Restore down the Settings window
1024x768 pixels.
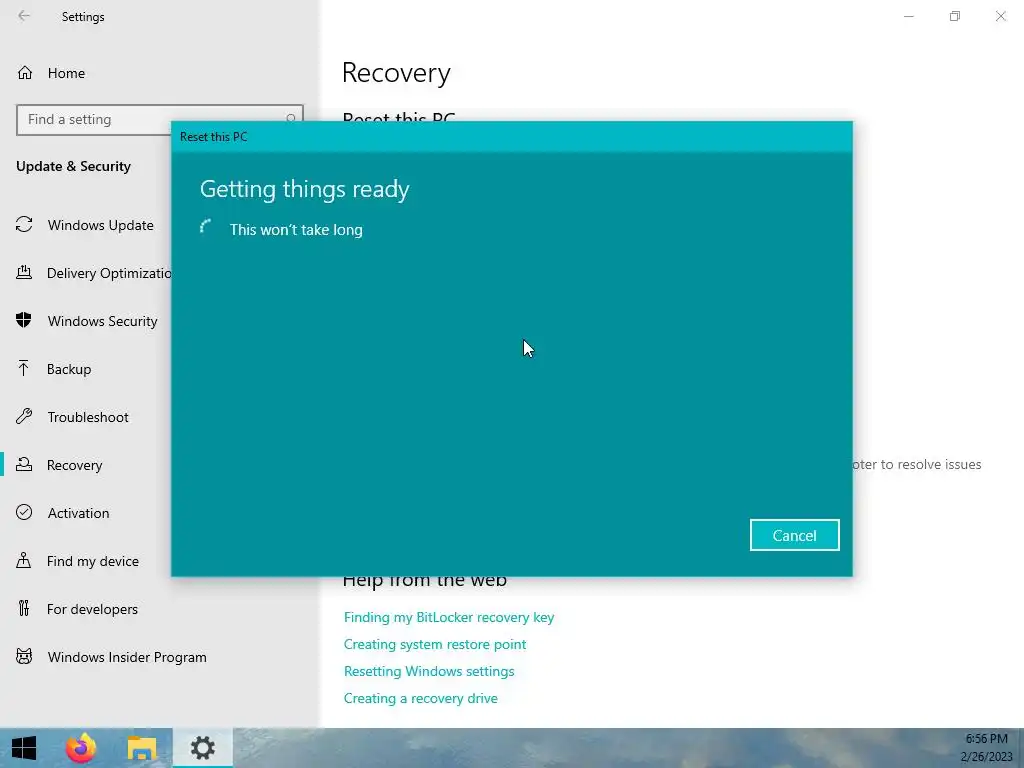(x=955, y=16)
